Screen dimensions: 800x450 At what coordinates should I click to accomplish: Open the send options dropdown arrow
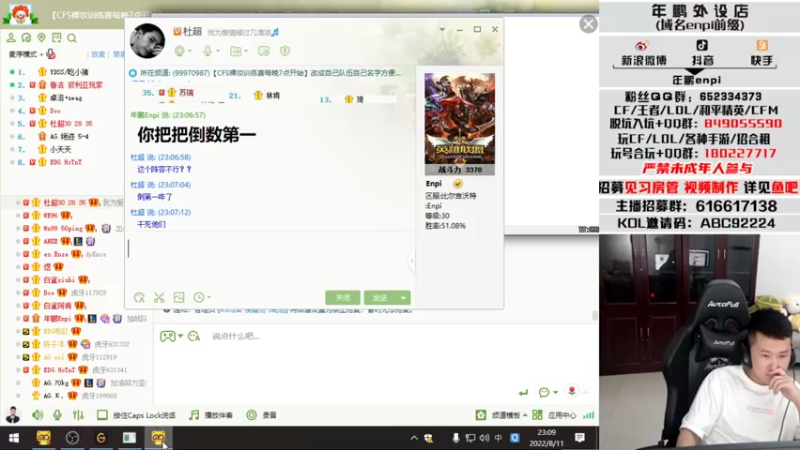click(404, 297)
